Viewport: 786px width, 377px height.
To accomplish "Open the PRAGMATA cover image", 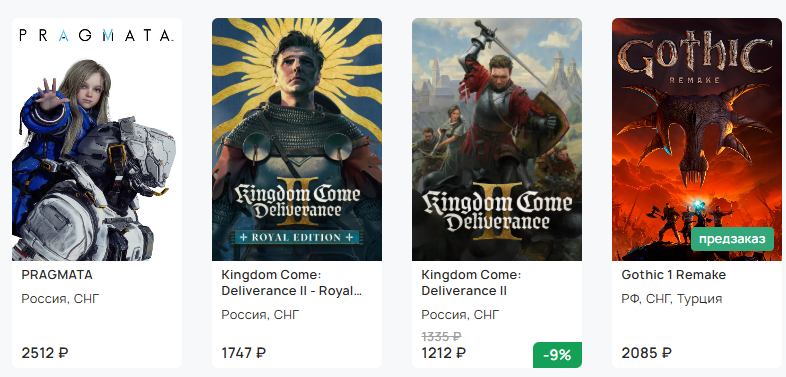I will click(x=97, y=139).
